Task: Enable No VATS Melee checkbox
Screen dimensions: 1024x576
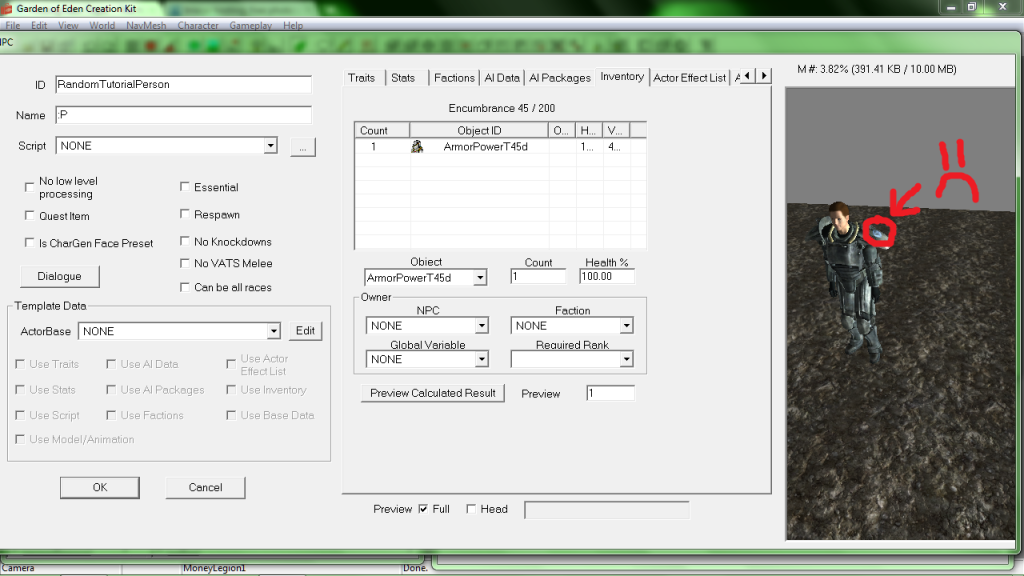Action: [185, 263]
